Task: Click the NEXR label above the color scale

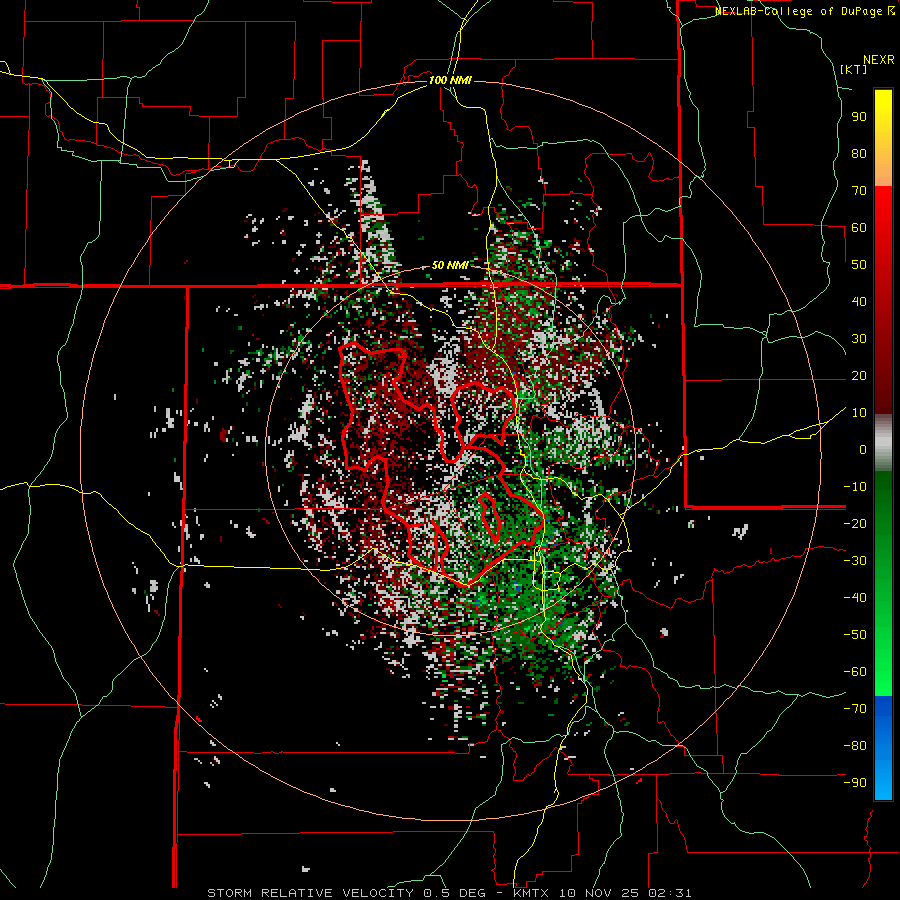Action: [x=879, y=60]
